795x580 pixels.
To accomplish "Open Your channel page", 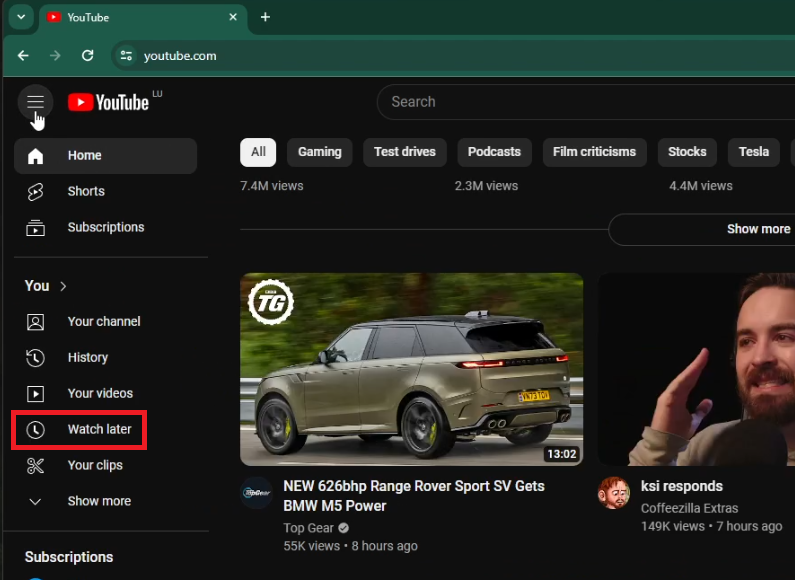I will coord(103,321).
